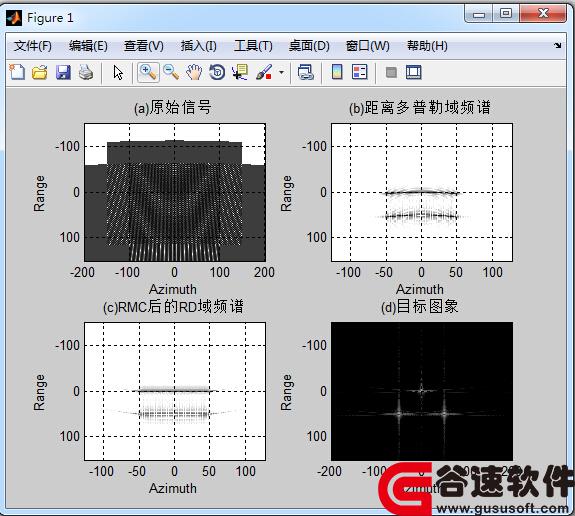Select the Brush data tool
This screenshot has width=575, height=516.
[x=264, y=72]
